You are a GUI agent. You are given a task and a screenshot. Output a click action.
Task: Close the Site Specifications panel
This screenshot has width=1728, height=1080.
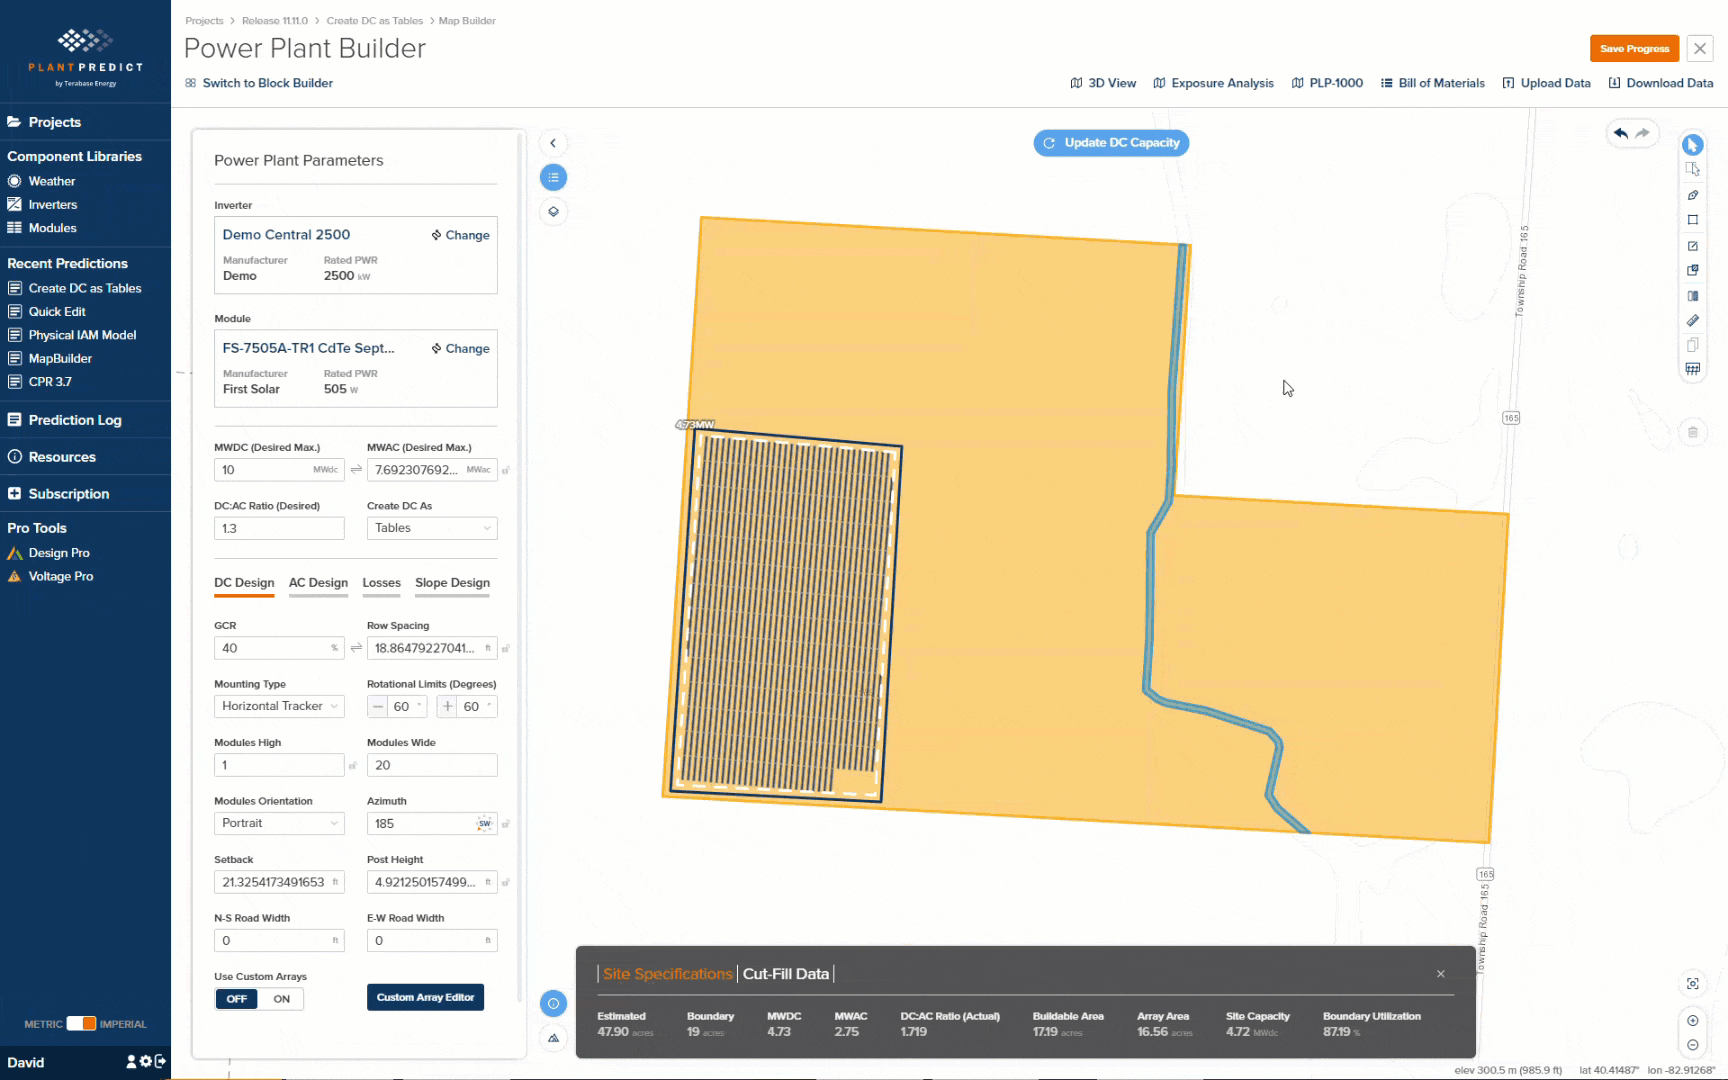tap(1441, 974)
